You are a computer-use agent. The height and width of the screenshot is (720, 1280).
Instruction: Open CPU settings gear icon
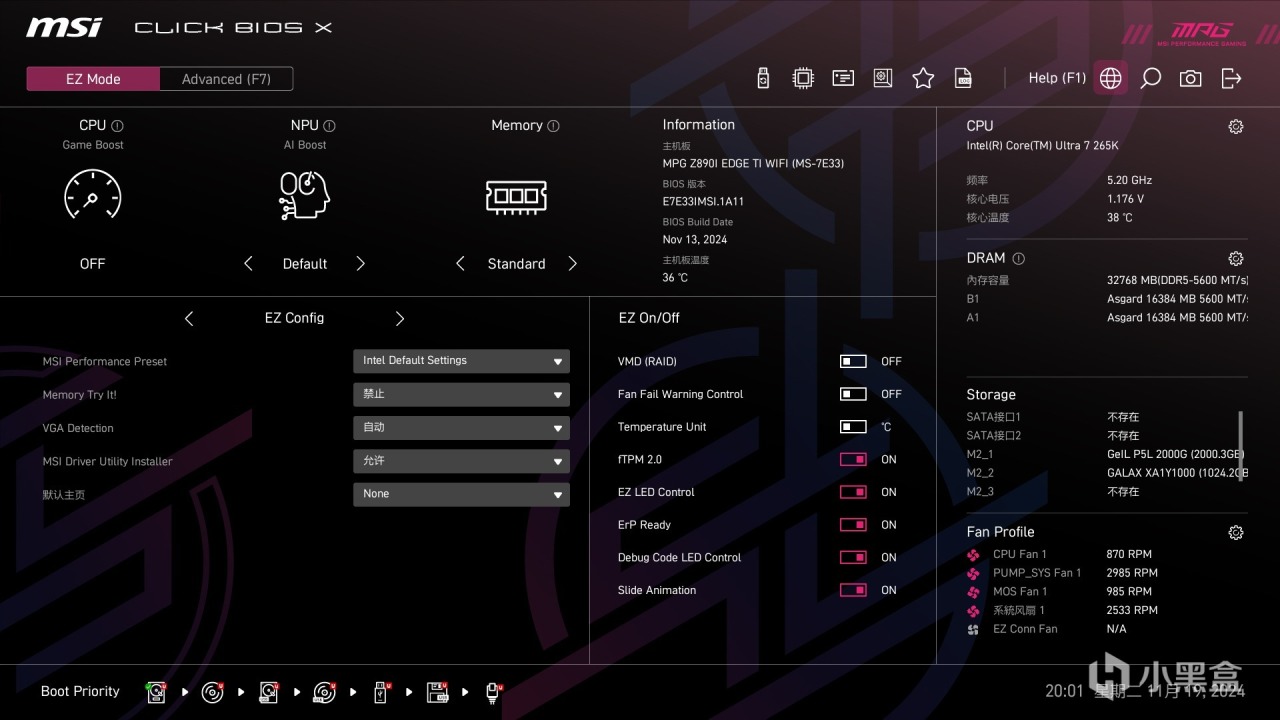(1236, 127)
